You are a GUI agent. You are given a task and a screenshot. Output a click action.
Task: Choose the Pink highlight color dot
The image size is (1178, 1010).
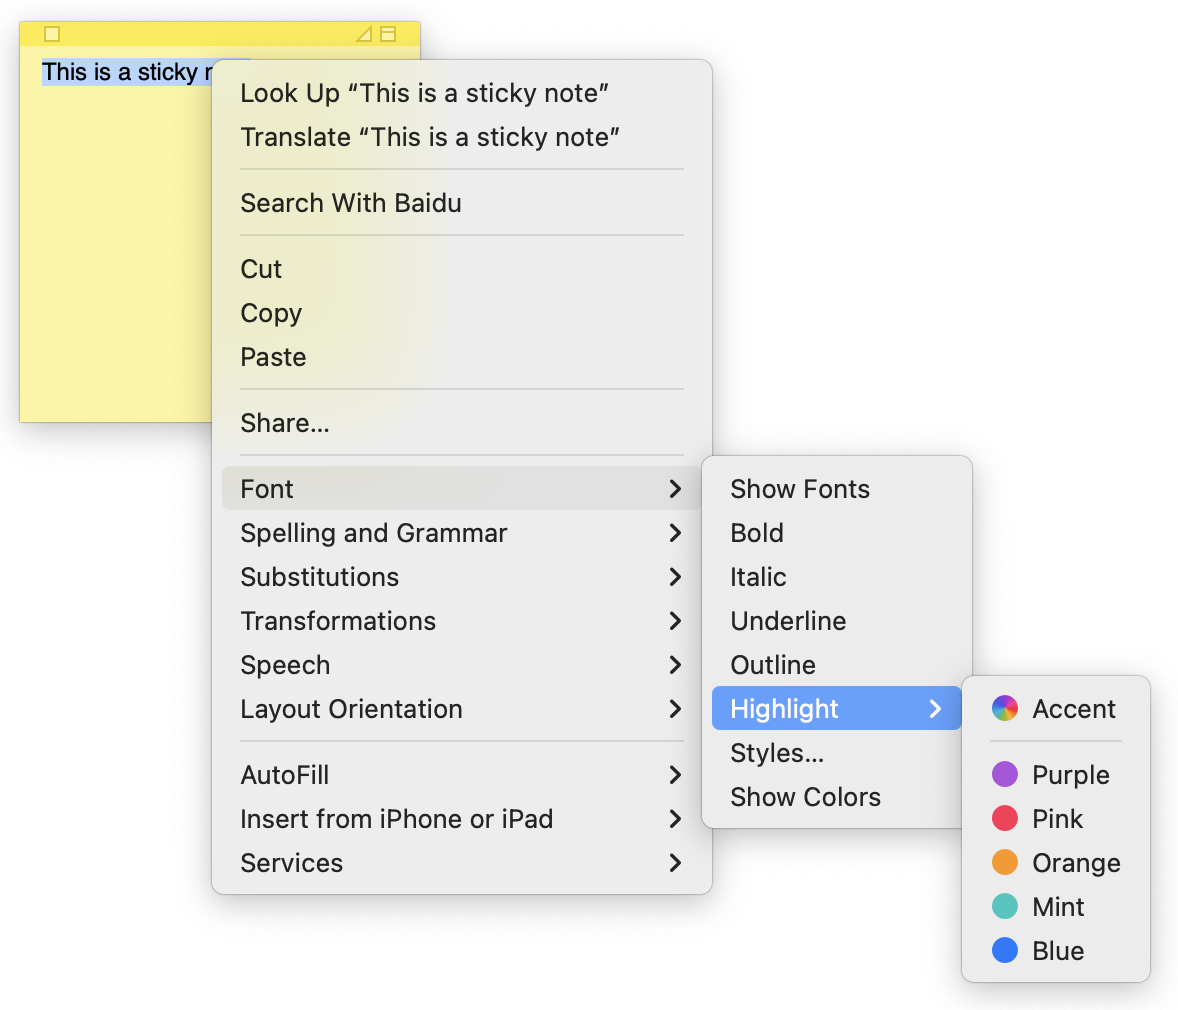click(1004, 819)
